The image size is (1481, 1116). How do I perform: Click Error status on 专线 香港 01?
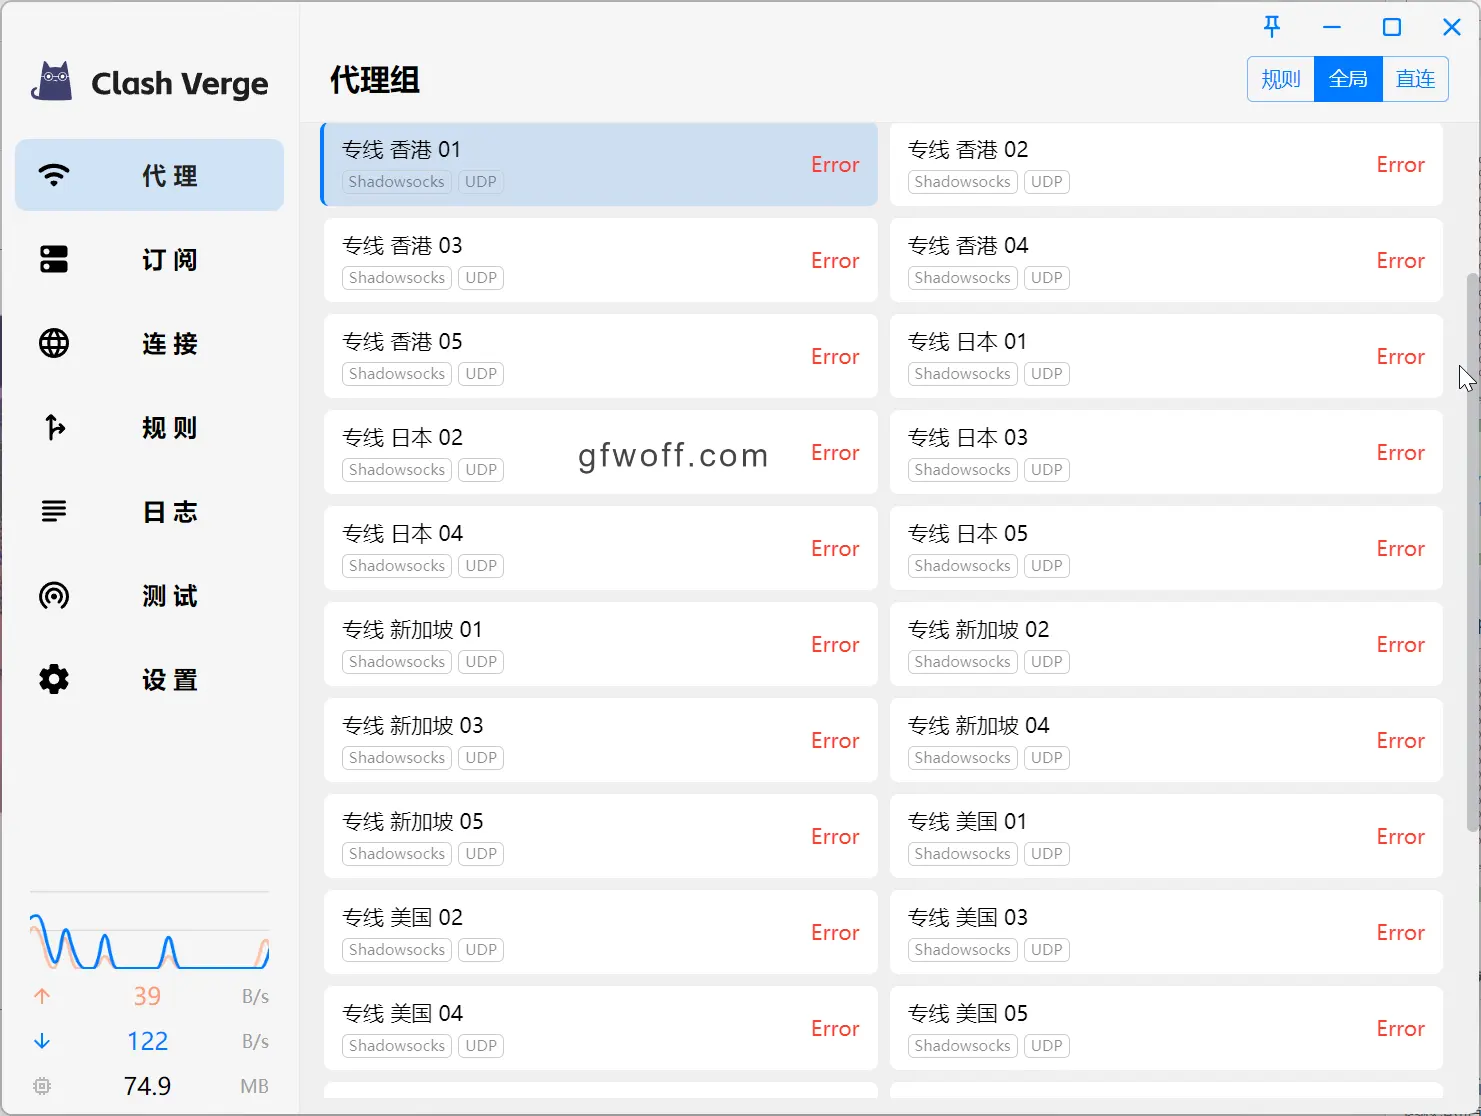835,164
